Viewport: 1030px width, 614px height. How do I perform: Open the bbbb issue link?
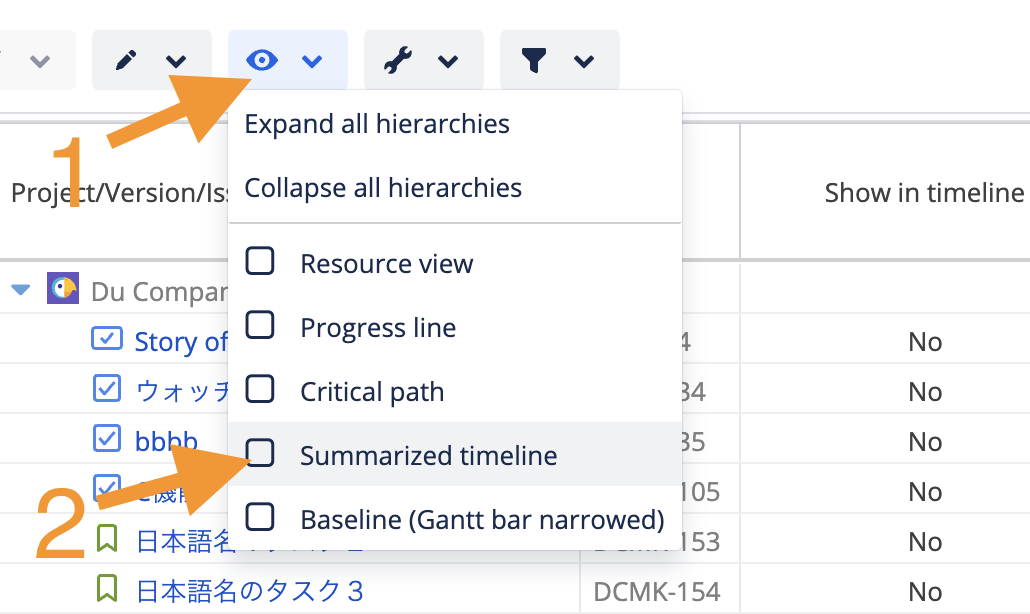(x=166, y=441)
